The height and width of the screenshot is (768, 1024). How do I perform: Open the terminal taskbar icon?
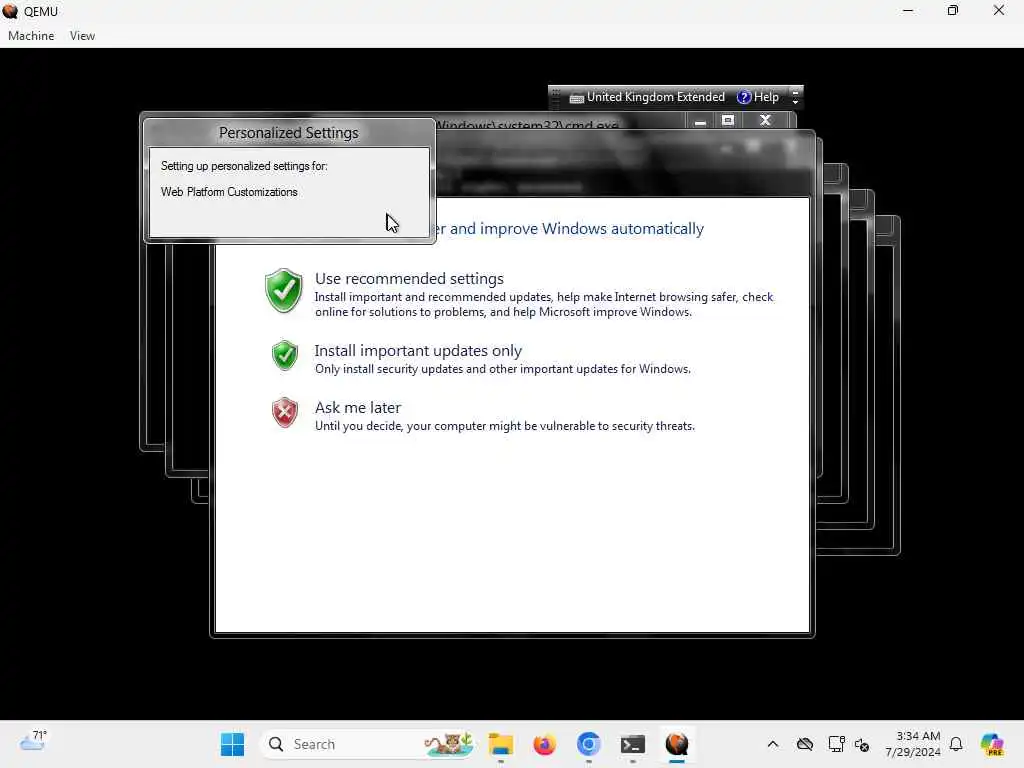[x=632, y=744]
